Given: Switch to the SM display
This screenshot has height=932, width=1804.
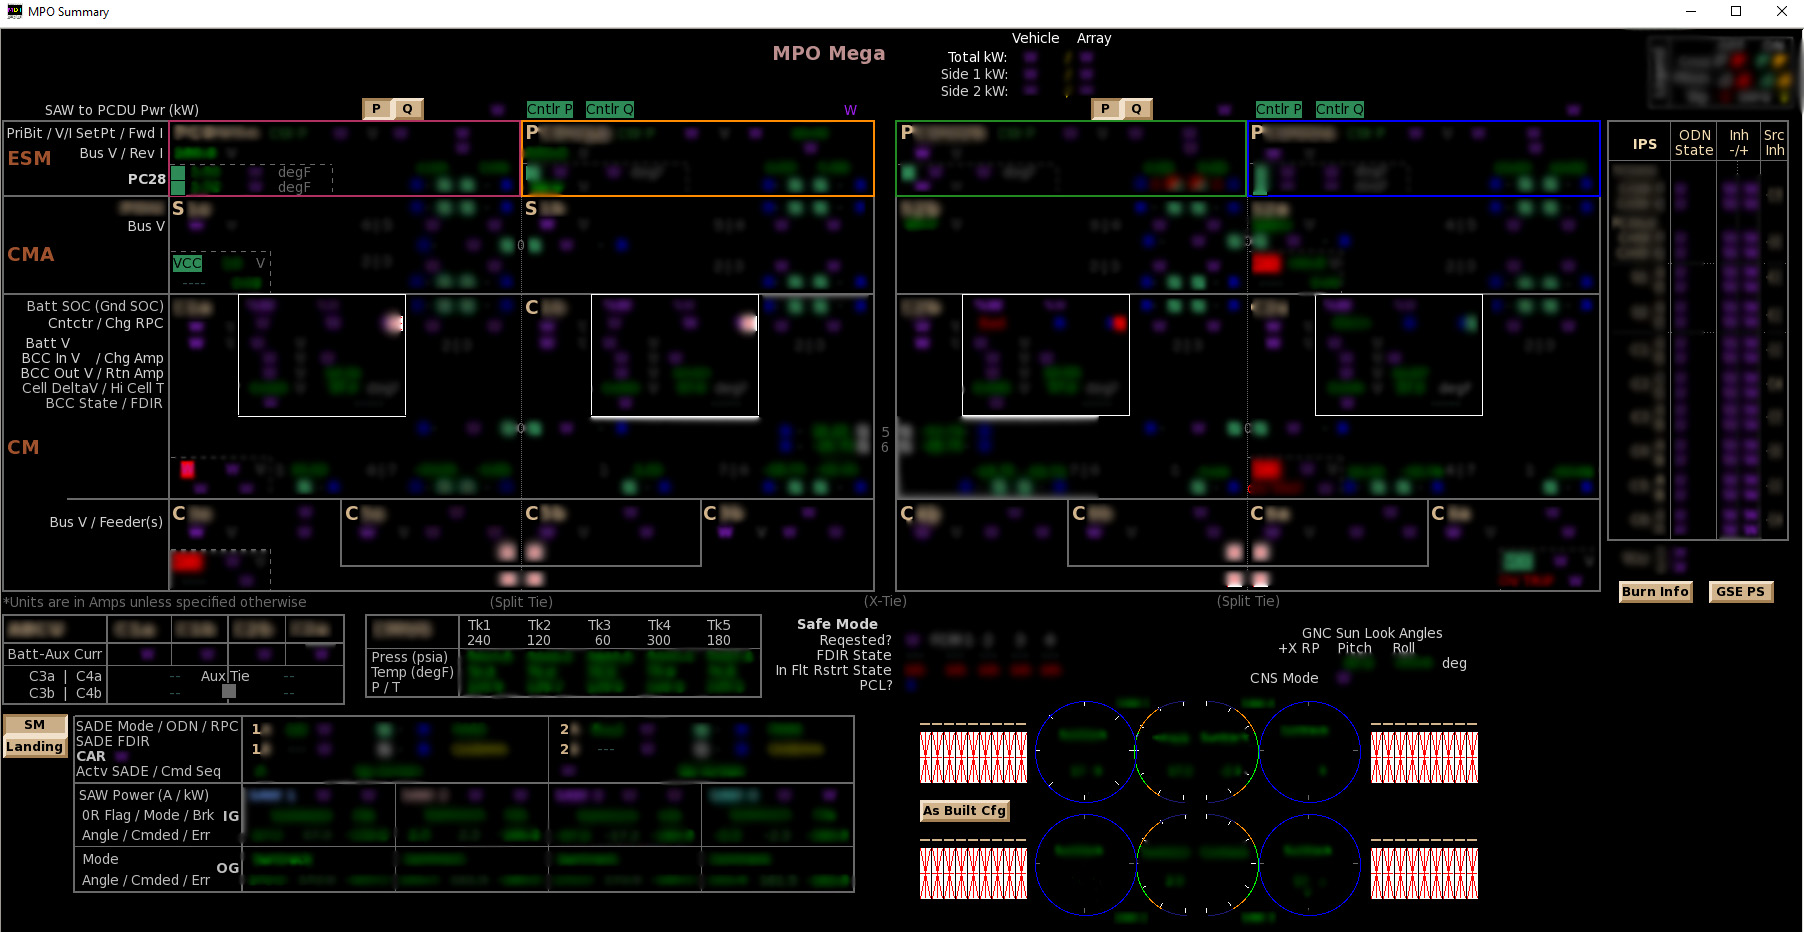Looking at the screenshot, I should click(34, 724).
